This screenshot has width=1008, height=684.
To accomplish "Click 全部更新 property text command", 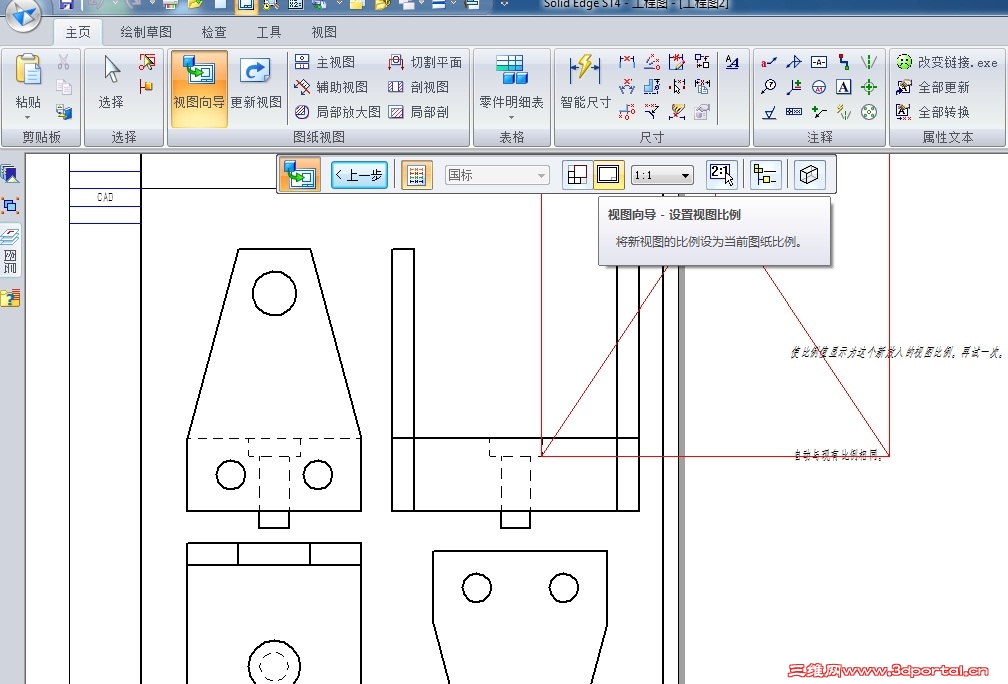I will [932, 87].
